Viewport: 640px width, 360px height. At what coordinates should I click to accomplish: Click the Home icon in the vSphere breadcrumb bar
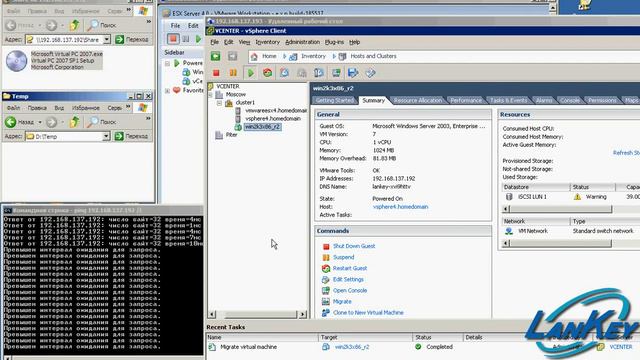point(254,56)
